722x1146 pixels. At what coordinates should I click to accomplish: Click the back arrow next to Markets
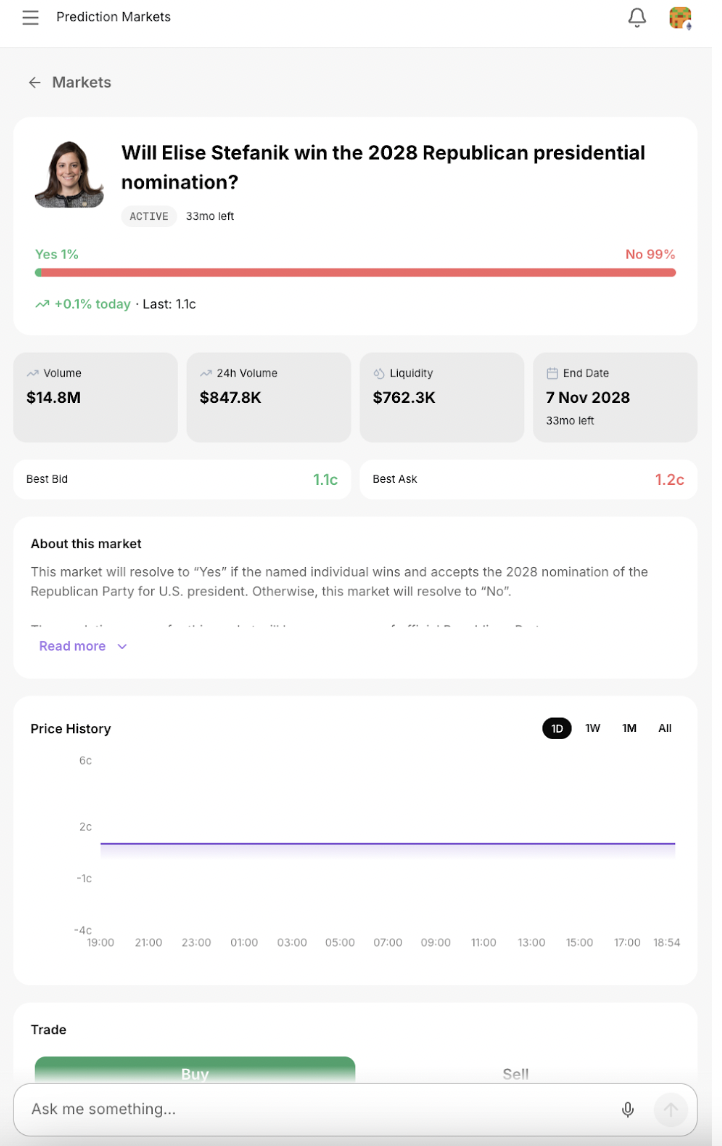(x=34, y=82)
